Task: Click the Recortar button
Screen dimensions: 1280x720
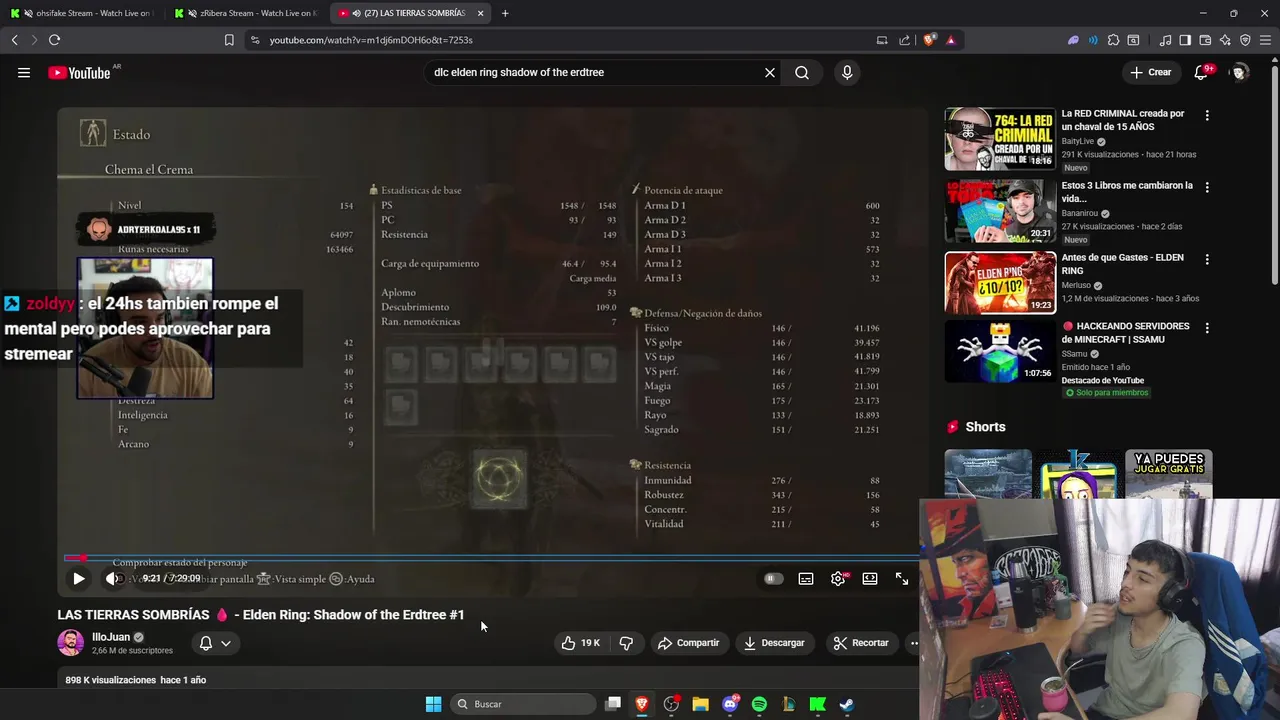Action: 861,643
